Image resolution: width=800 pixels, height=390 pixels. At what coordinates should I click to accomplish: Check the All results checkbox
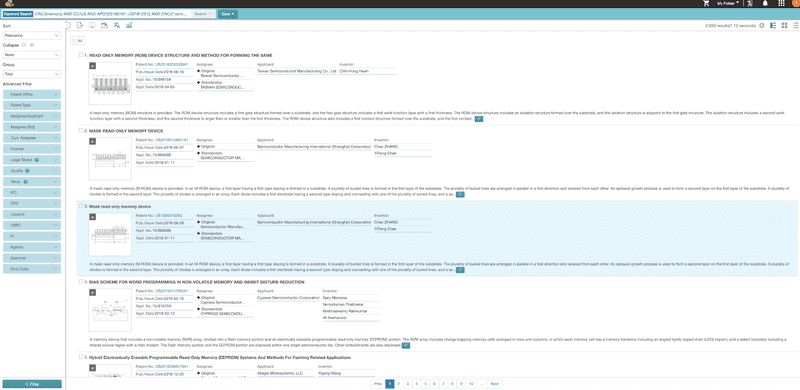pos(75,40)
